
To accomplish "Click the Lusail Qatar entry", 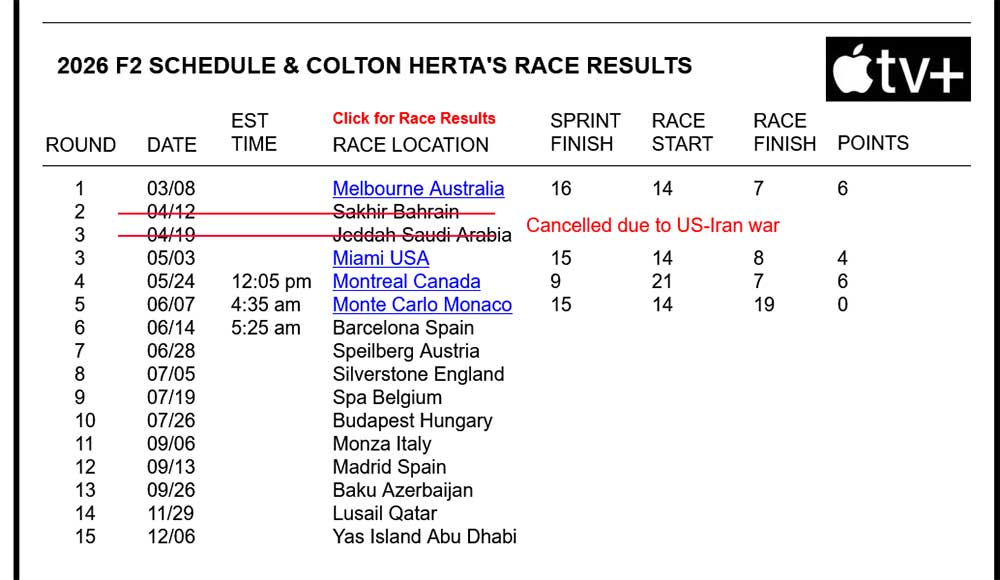I will 385,513.
